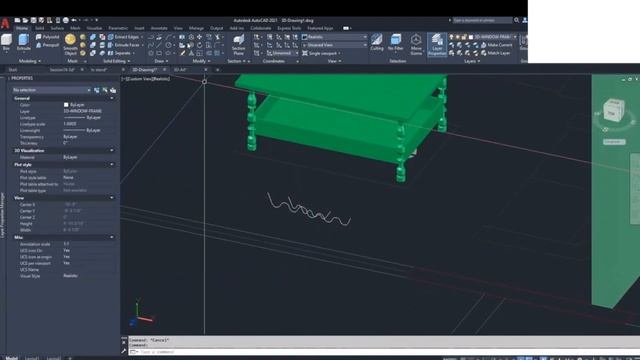This screenshot has height=360, width=640.
Task: Click the command line customize wrench icon
Action: click(124, 351)
